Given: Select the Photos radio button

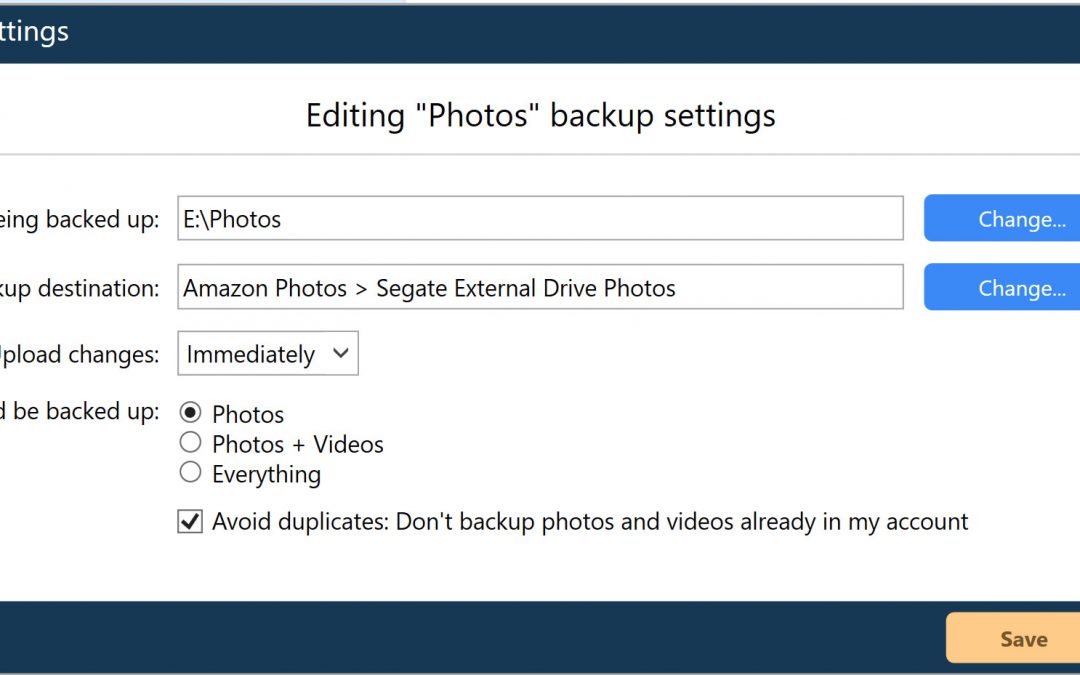Looking at the screenshot, I should (x=190, y=413).
